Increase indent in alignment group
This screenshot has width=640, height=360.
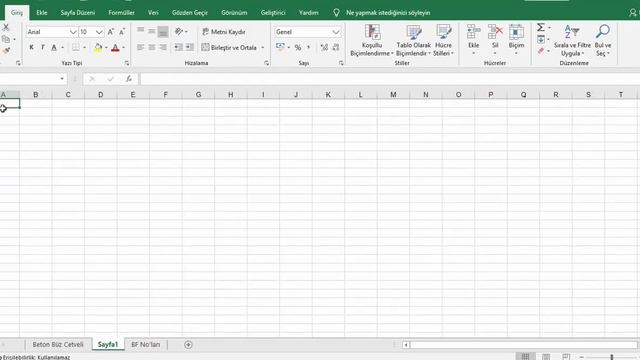click(189, 47)
